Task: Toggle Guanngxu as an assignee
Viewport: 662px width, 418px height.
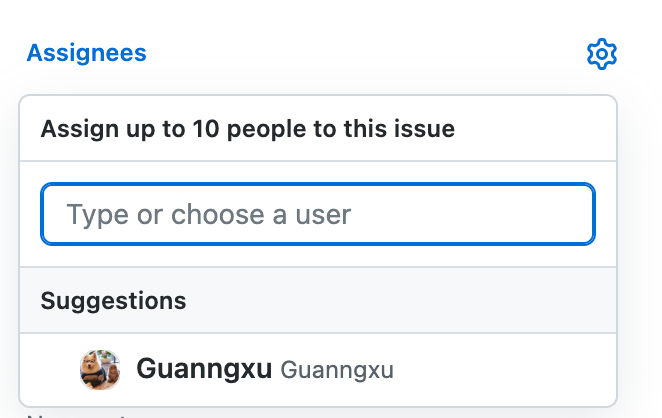Action: click(318, 370)
